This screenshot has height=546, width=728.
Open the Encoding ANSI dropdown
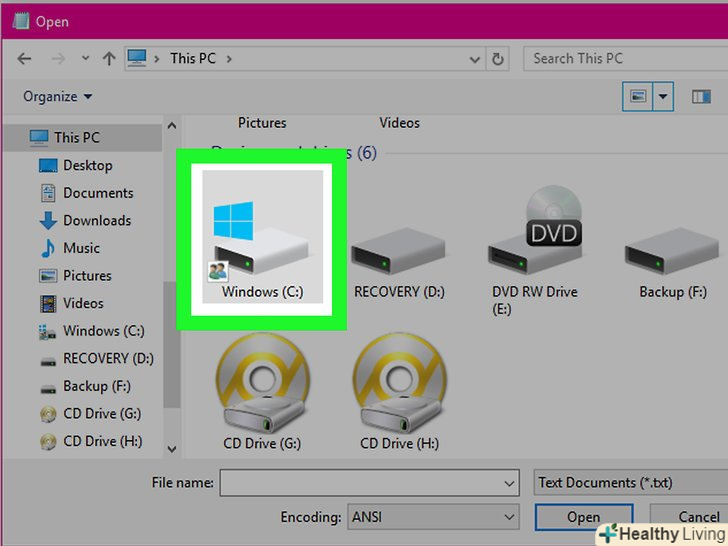coord(433,517)
